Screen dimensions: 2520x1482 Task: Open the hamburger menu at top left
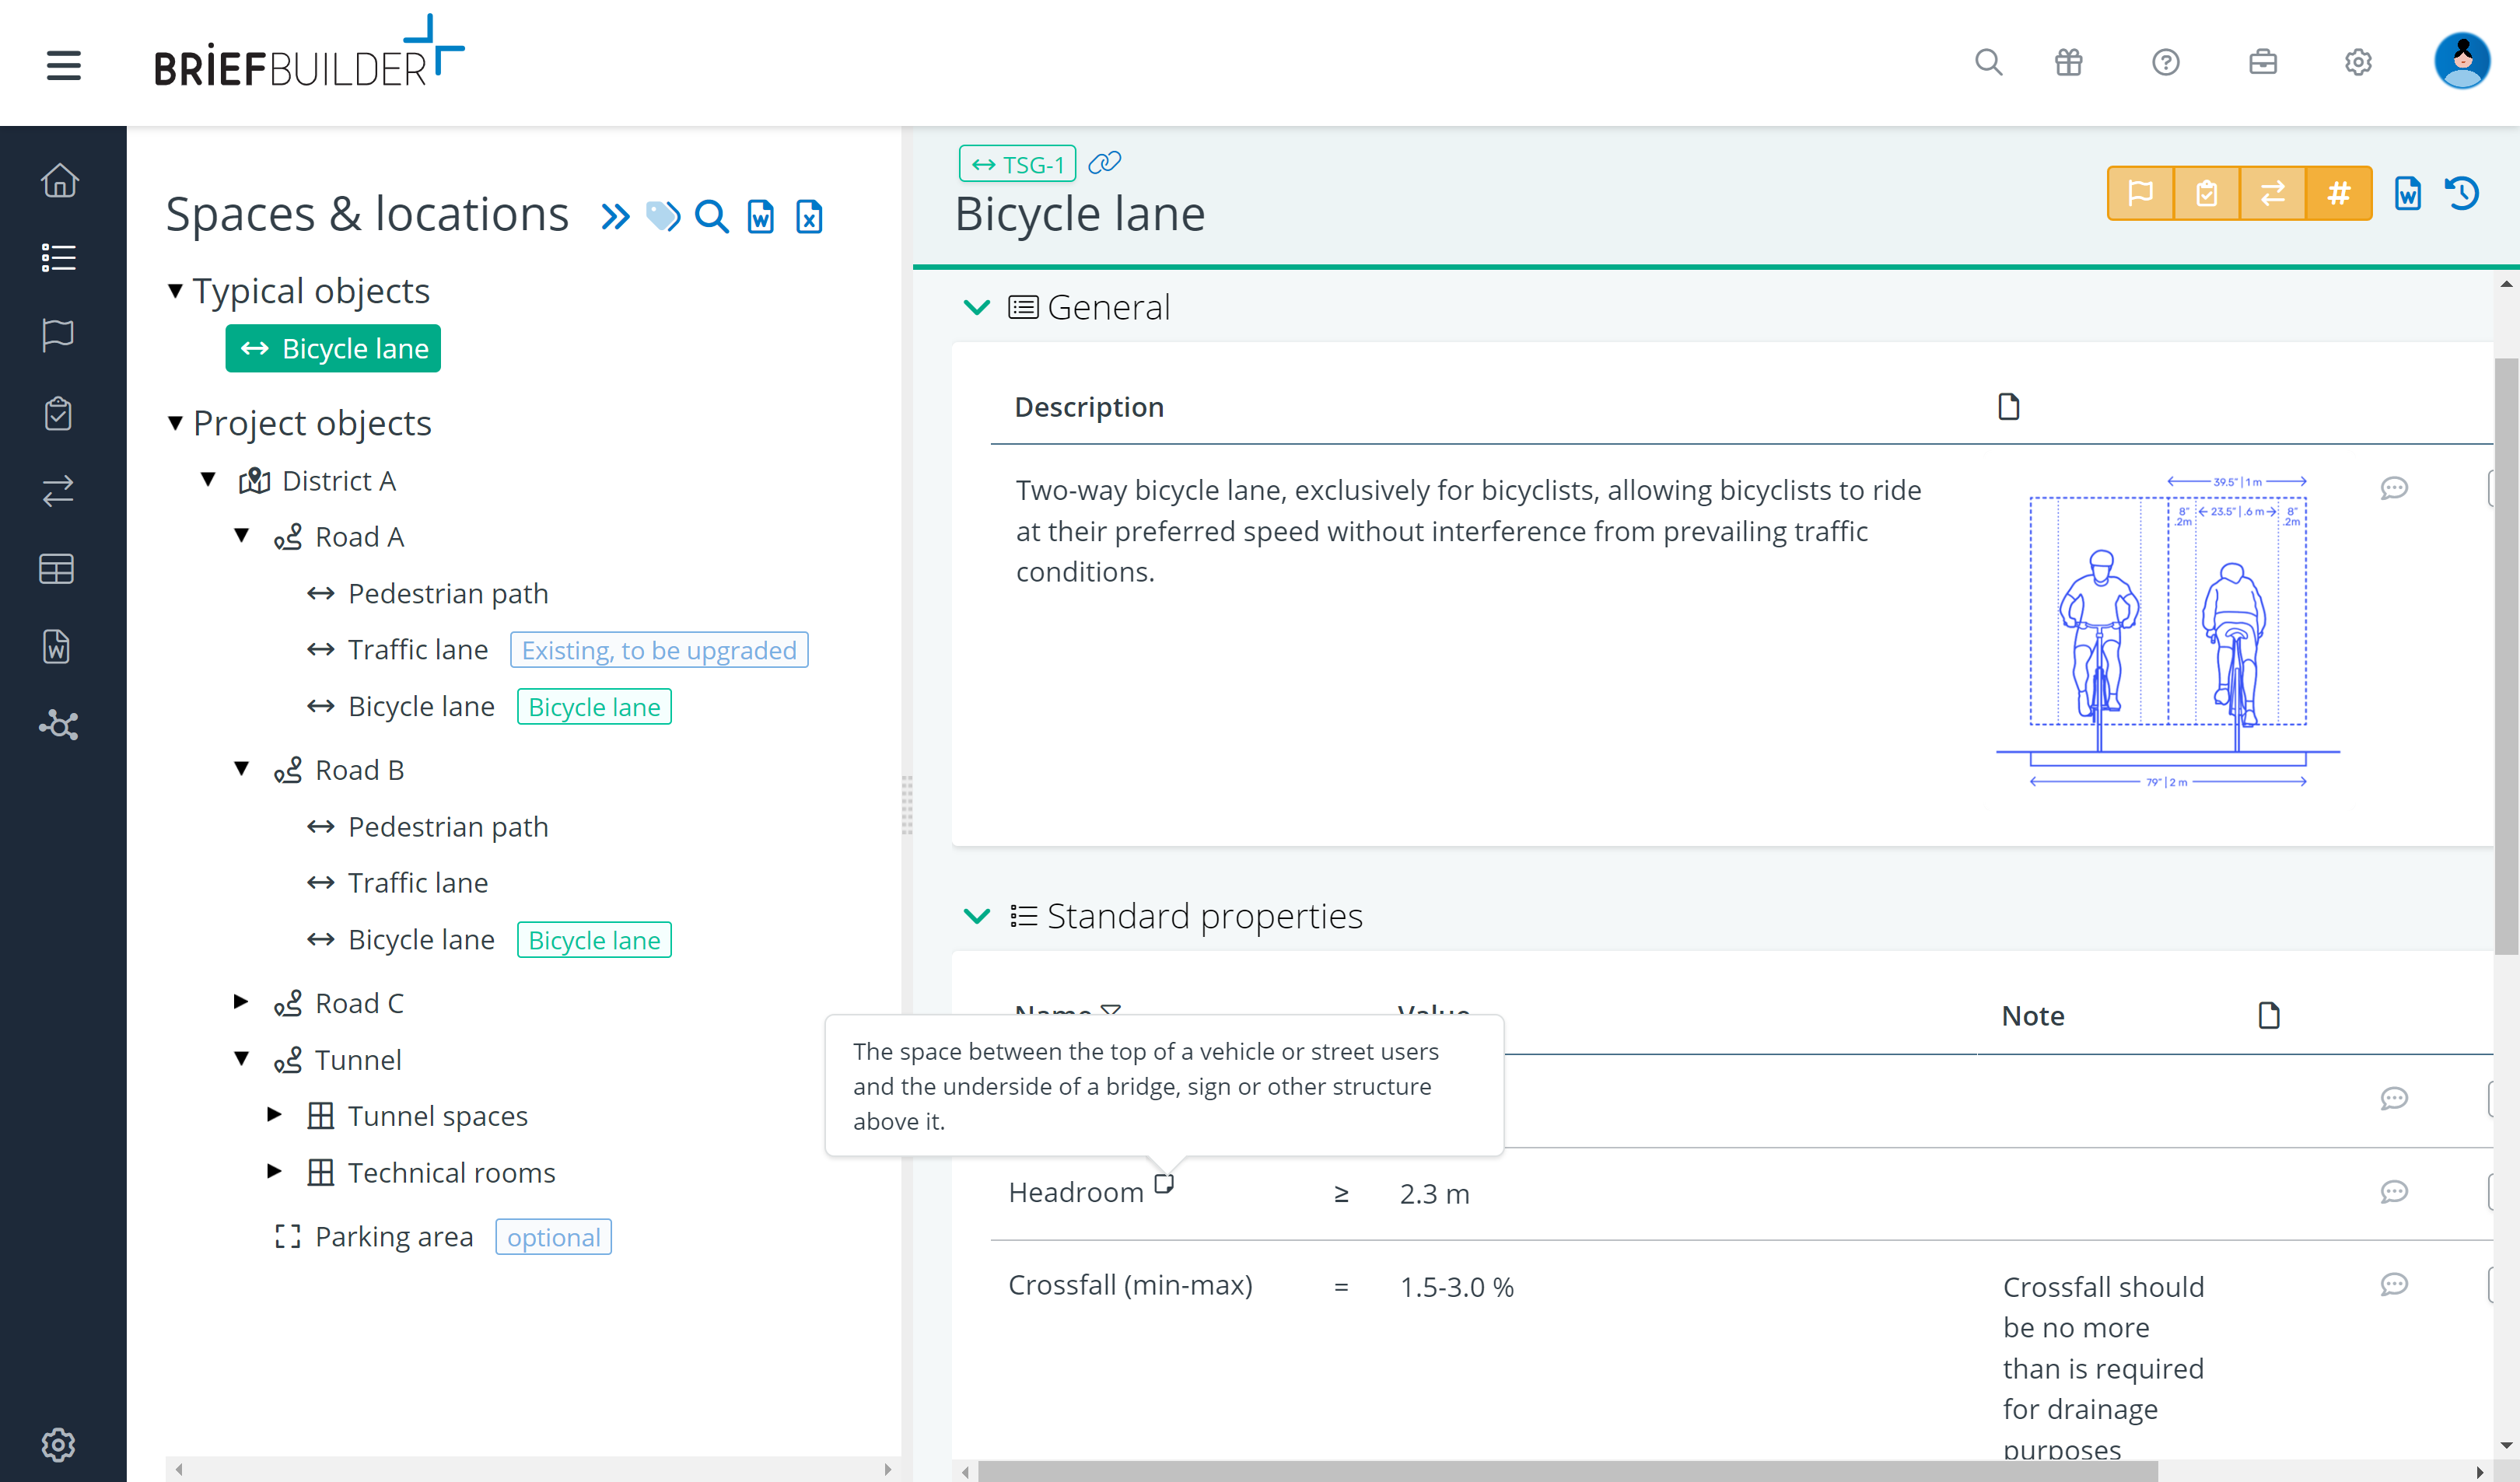coord(63,66)
